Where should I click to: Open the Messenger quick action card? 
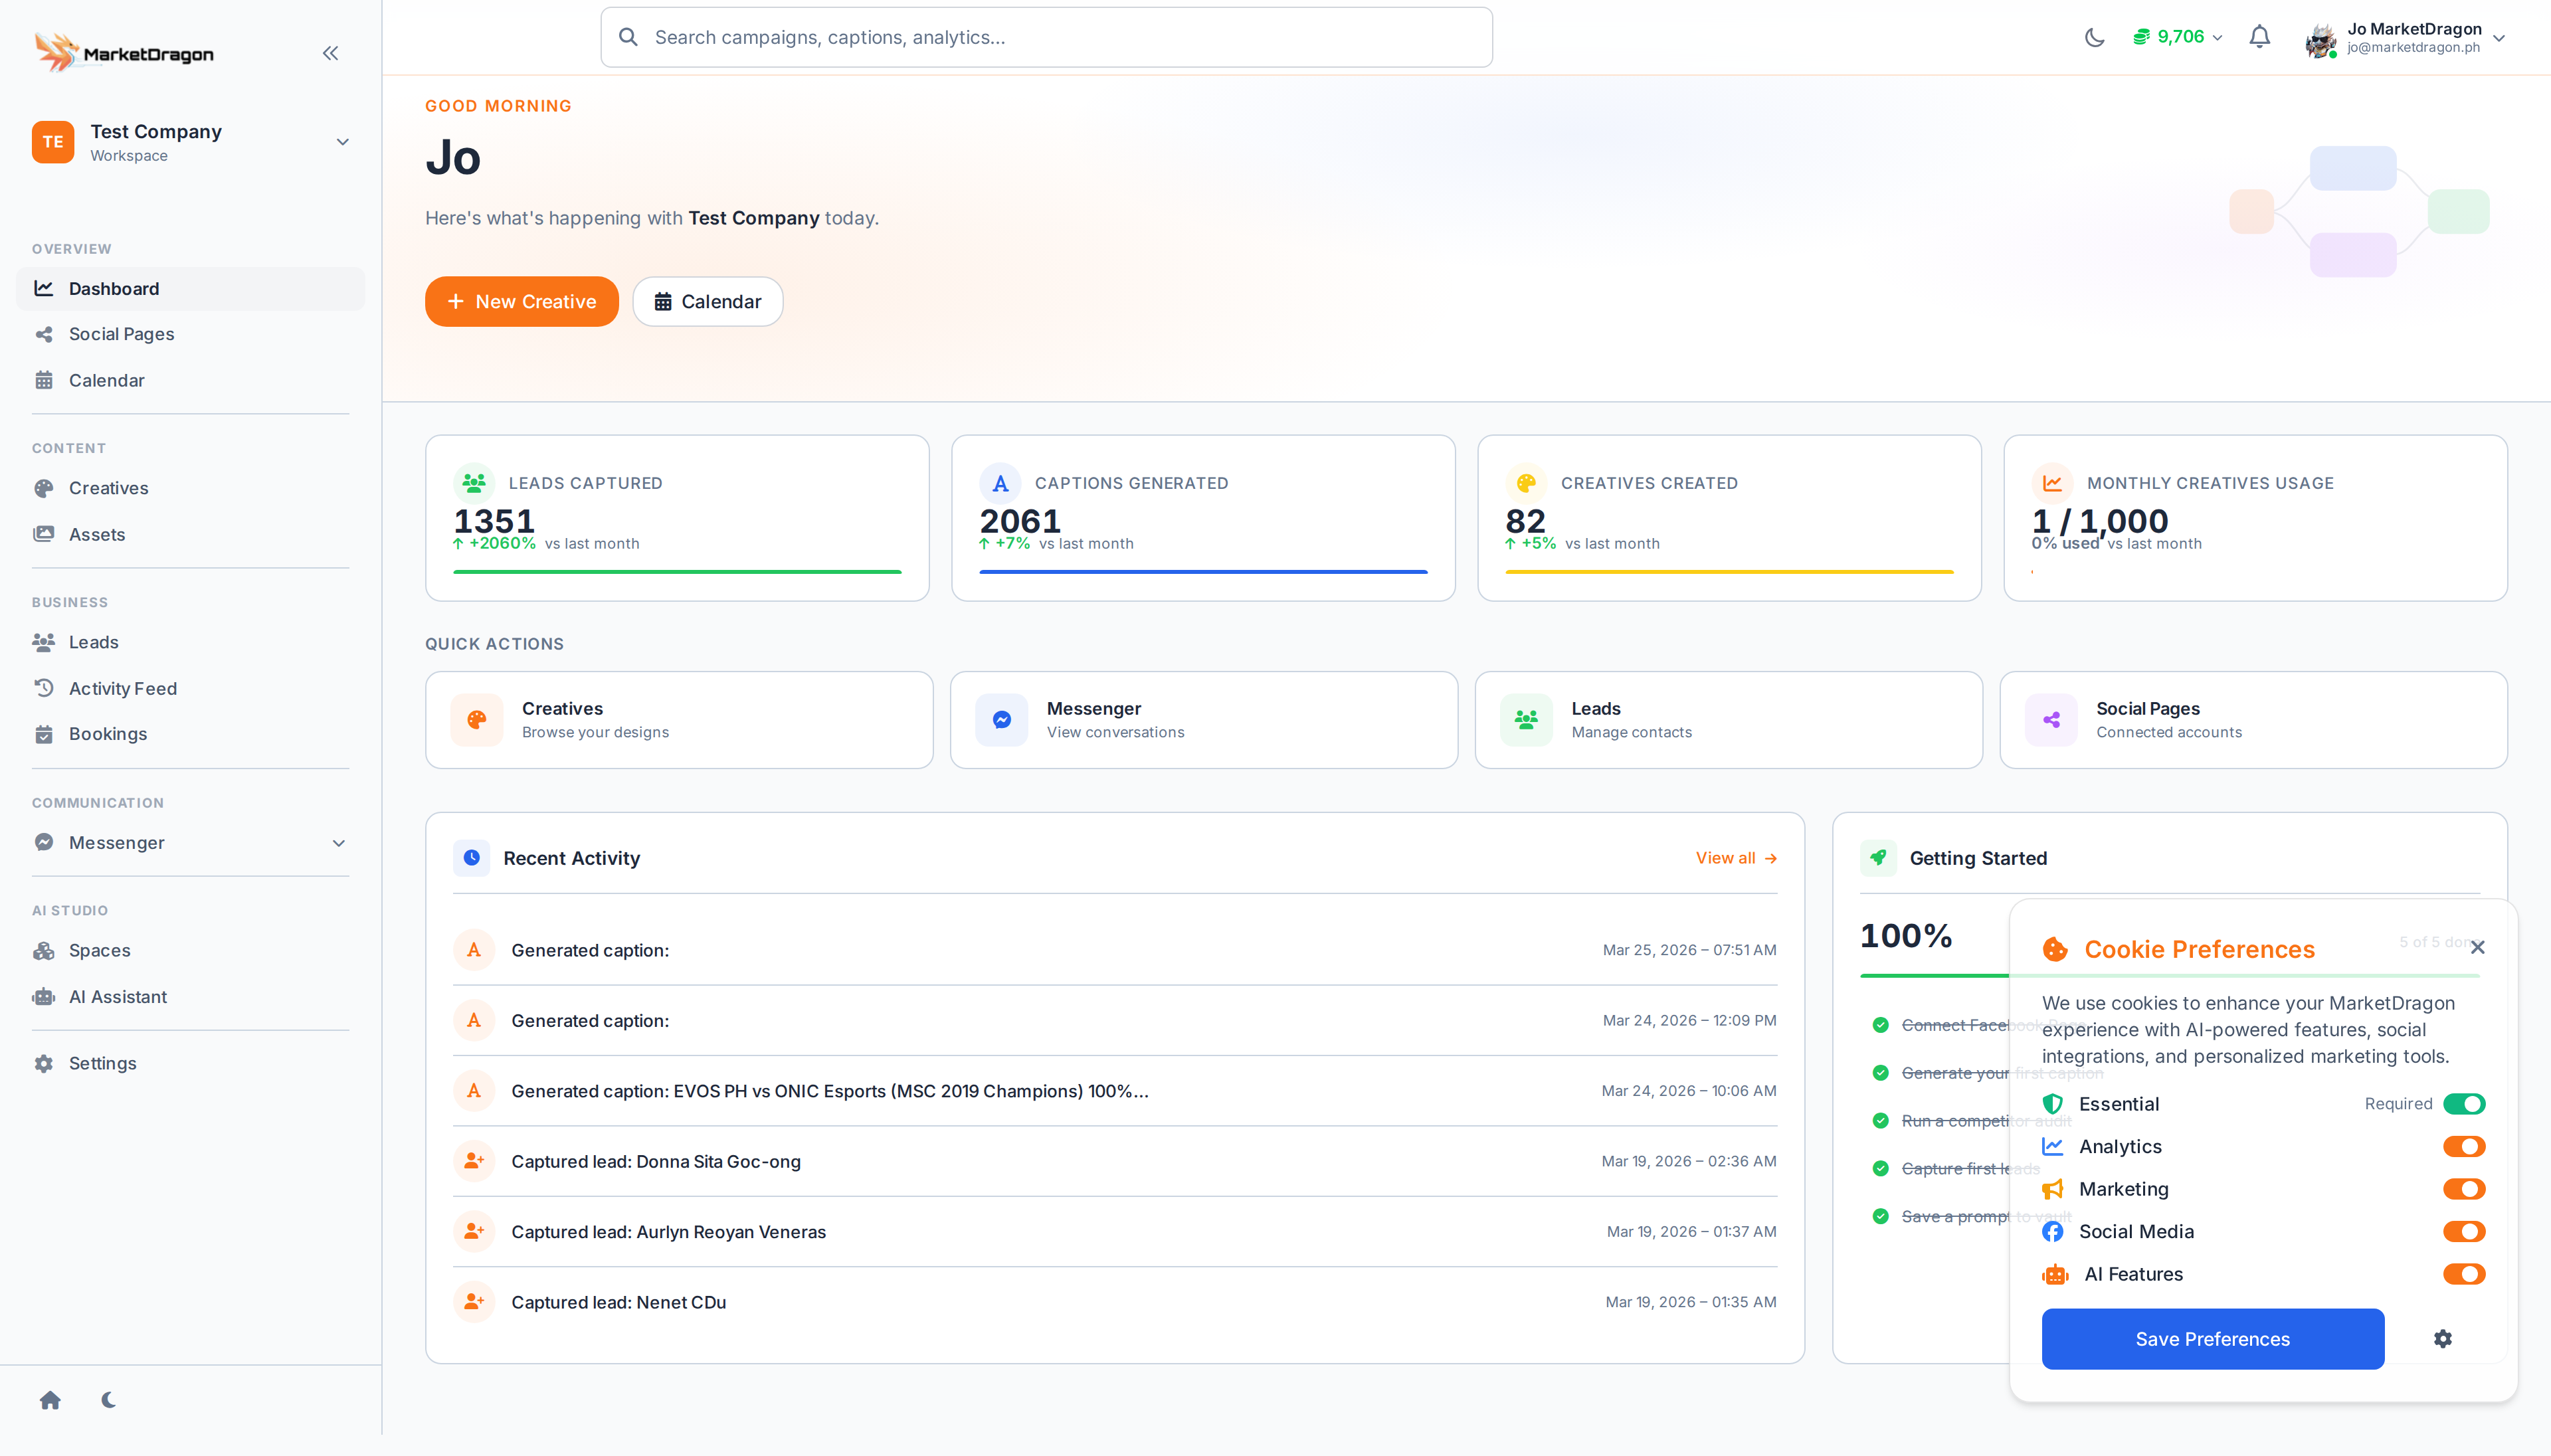pos(1204,720)
